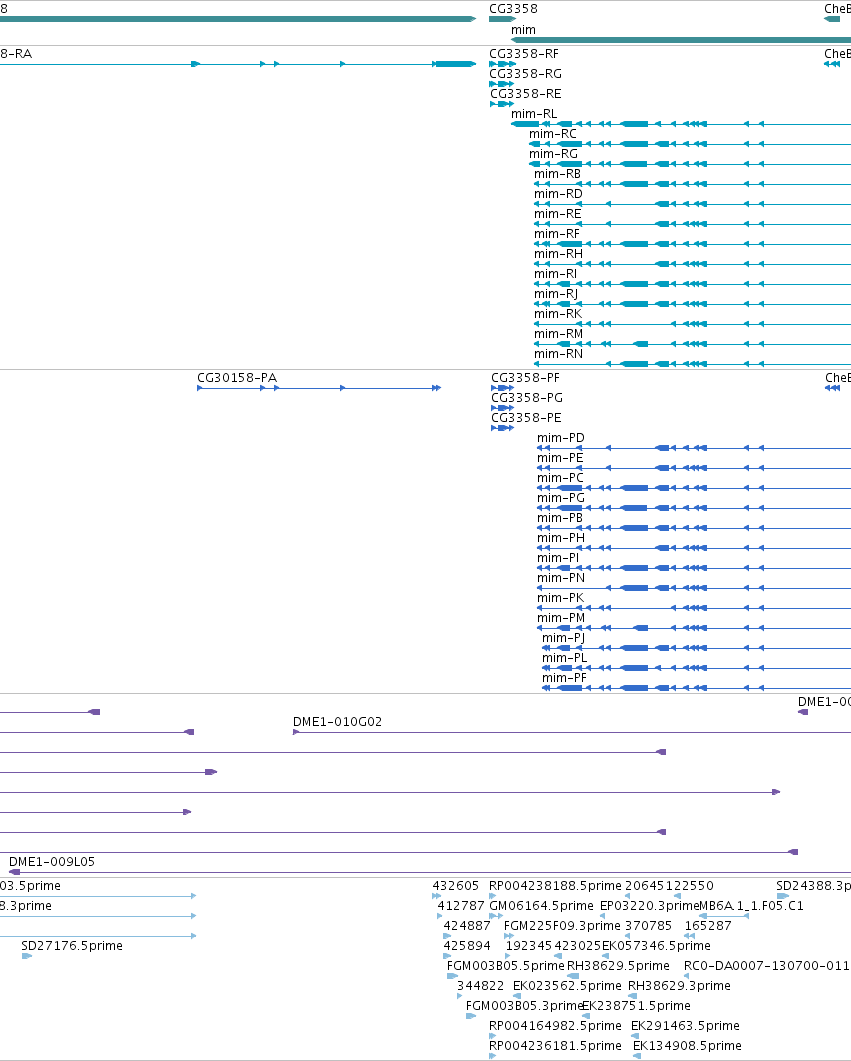Screen dimensions: 851x1061
Task: Click the mim-PD protein
Action: (x=561, y=438)
